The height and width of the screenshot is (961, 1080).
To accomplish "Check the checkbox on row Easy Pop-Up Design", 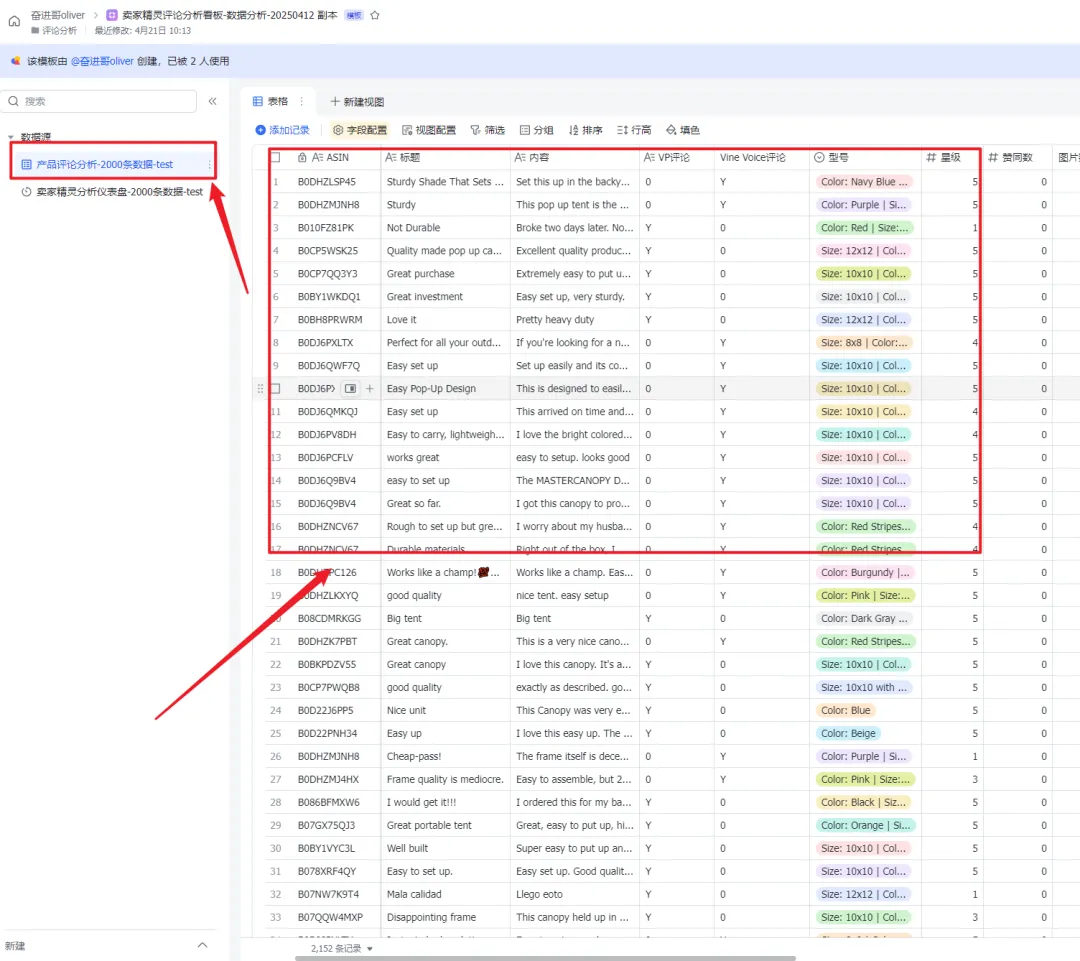I will point(276,389).
